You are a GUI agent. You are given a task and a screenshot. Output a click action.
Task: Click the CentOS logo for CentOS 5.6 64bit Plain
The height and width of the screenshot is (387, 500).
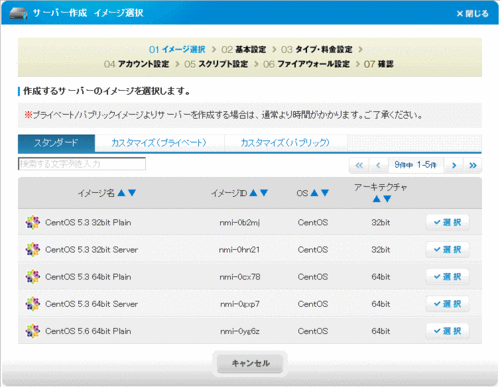point(33,331)
